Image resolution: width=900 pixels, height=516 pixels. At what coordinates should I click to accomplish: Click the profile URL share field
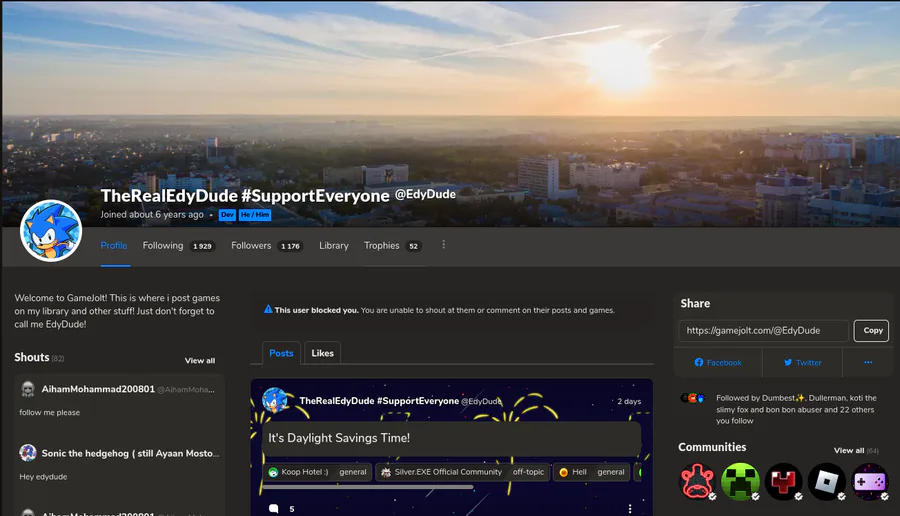coord(763,331)
